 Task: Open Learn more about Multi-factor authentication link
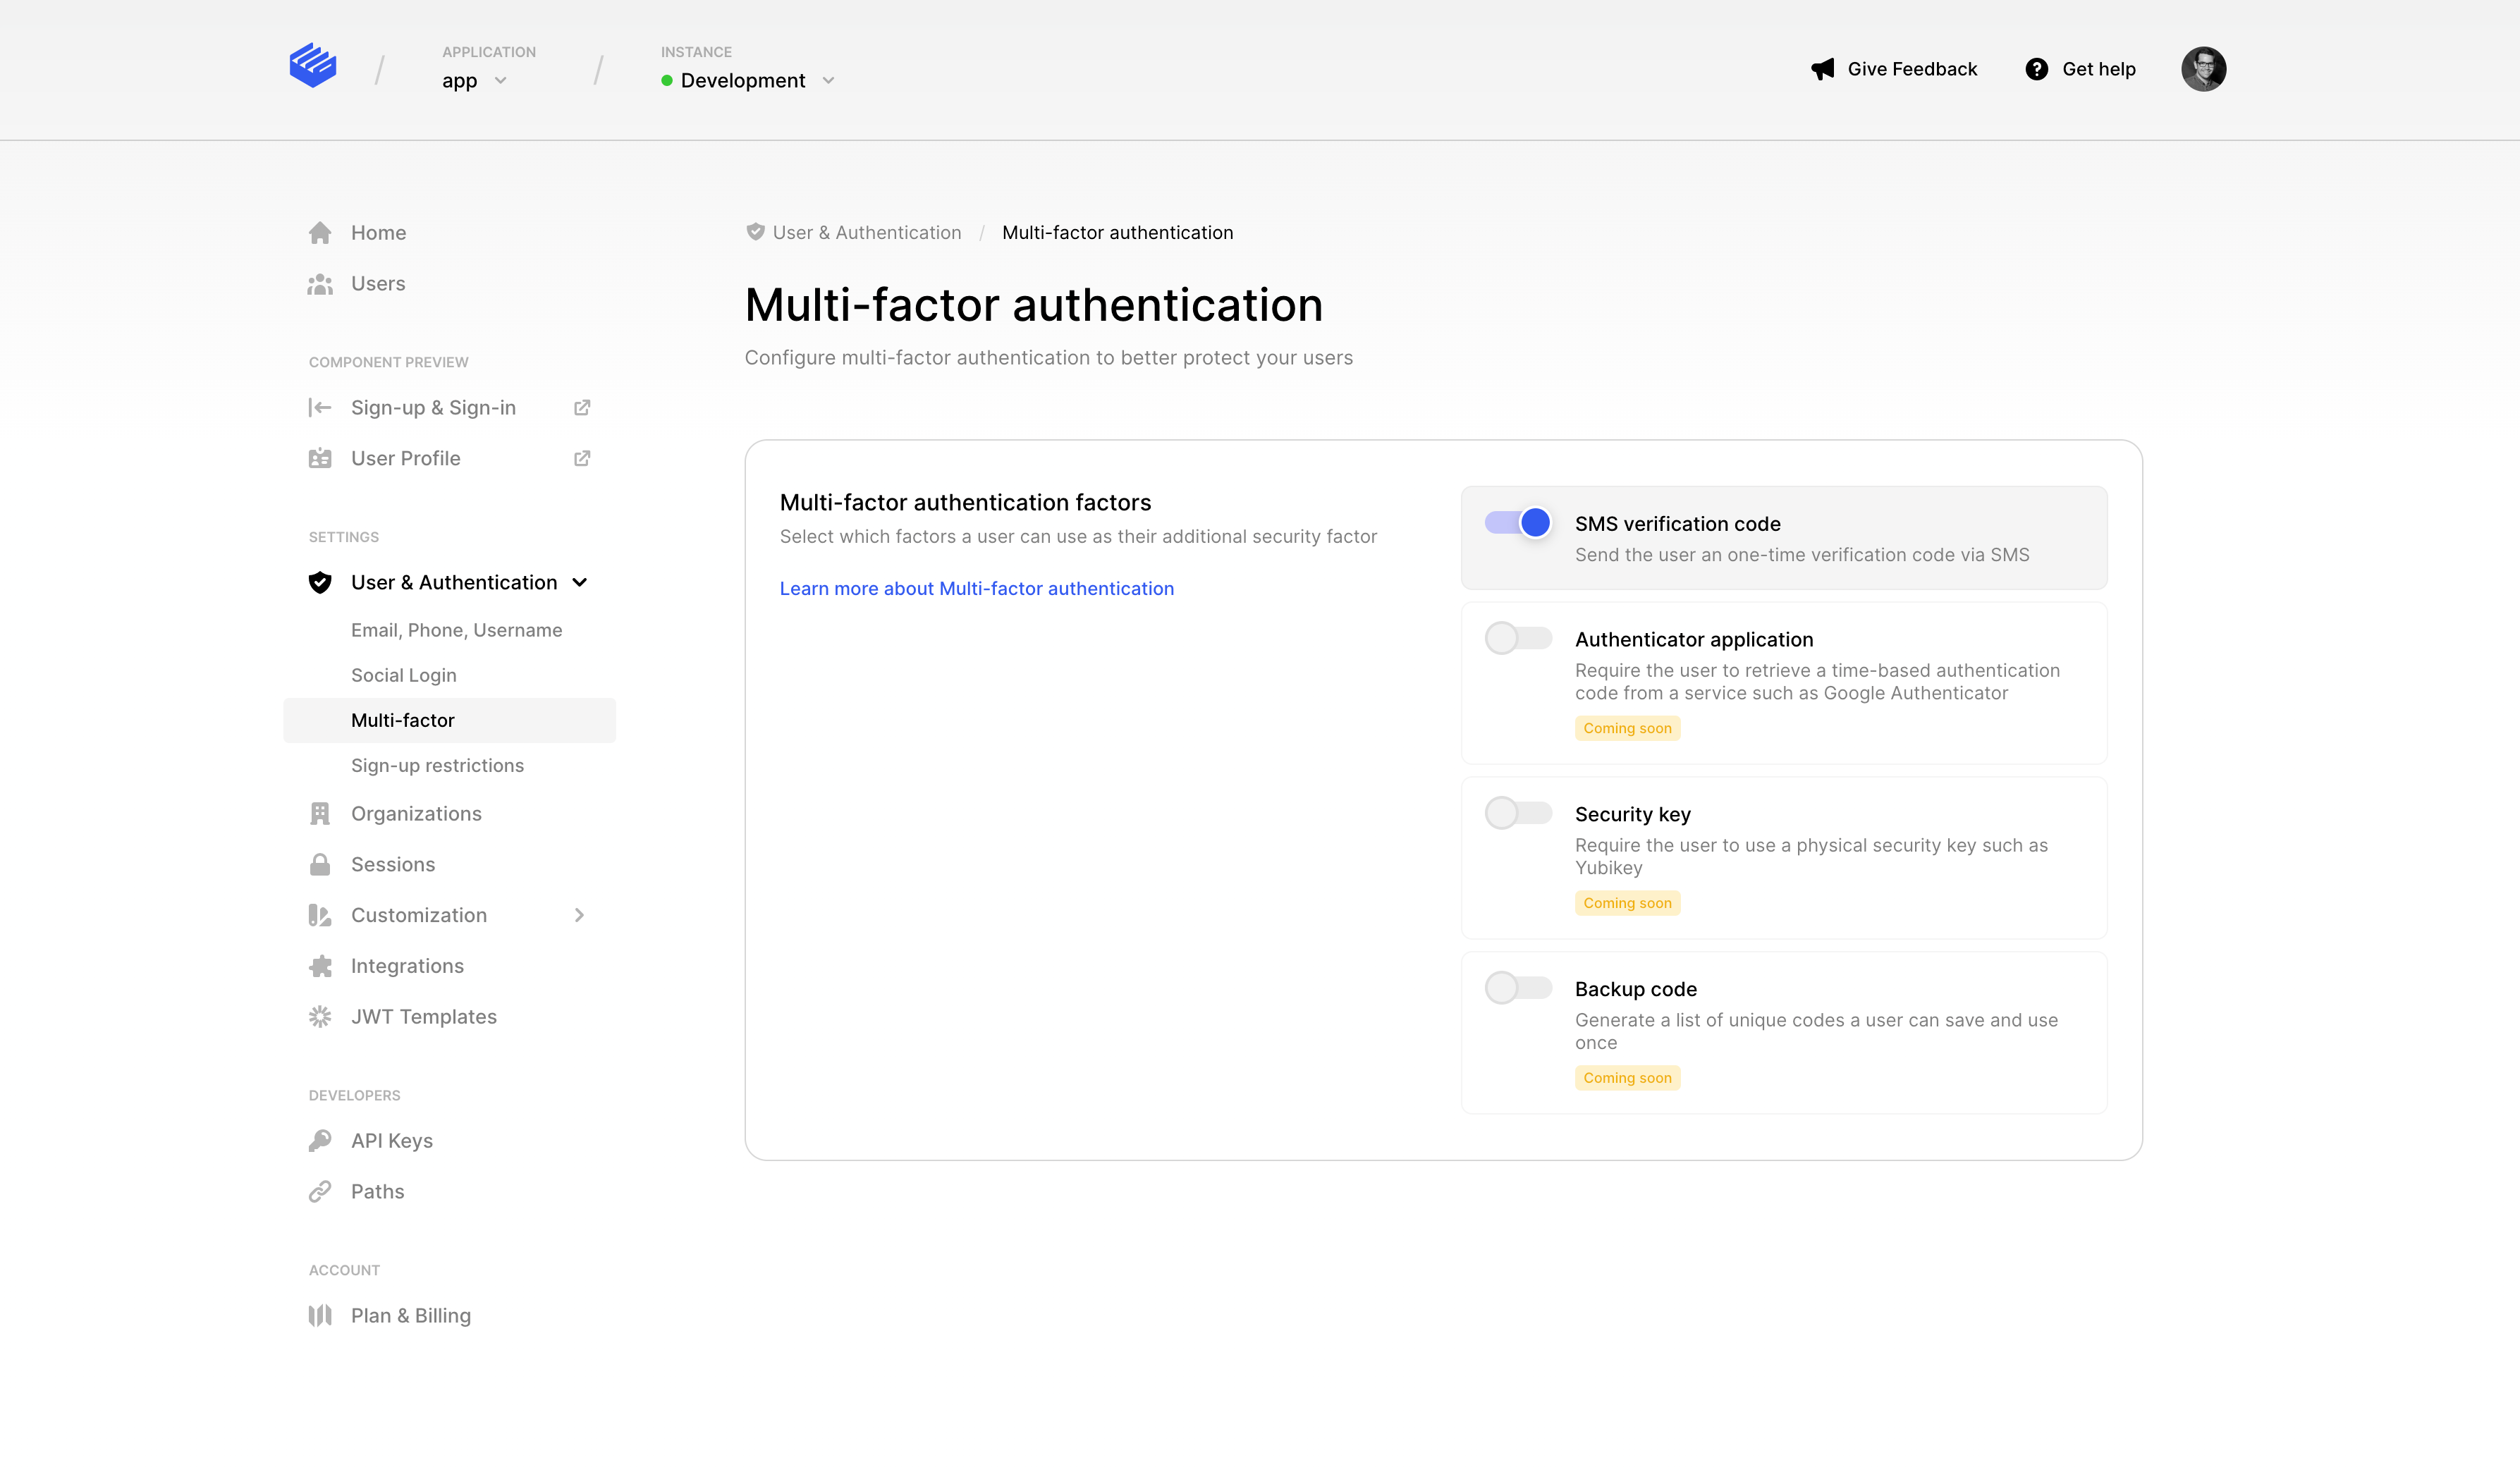click(976, 589)
